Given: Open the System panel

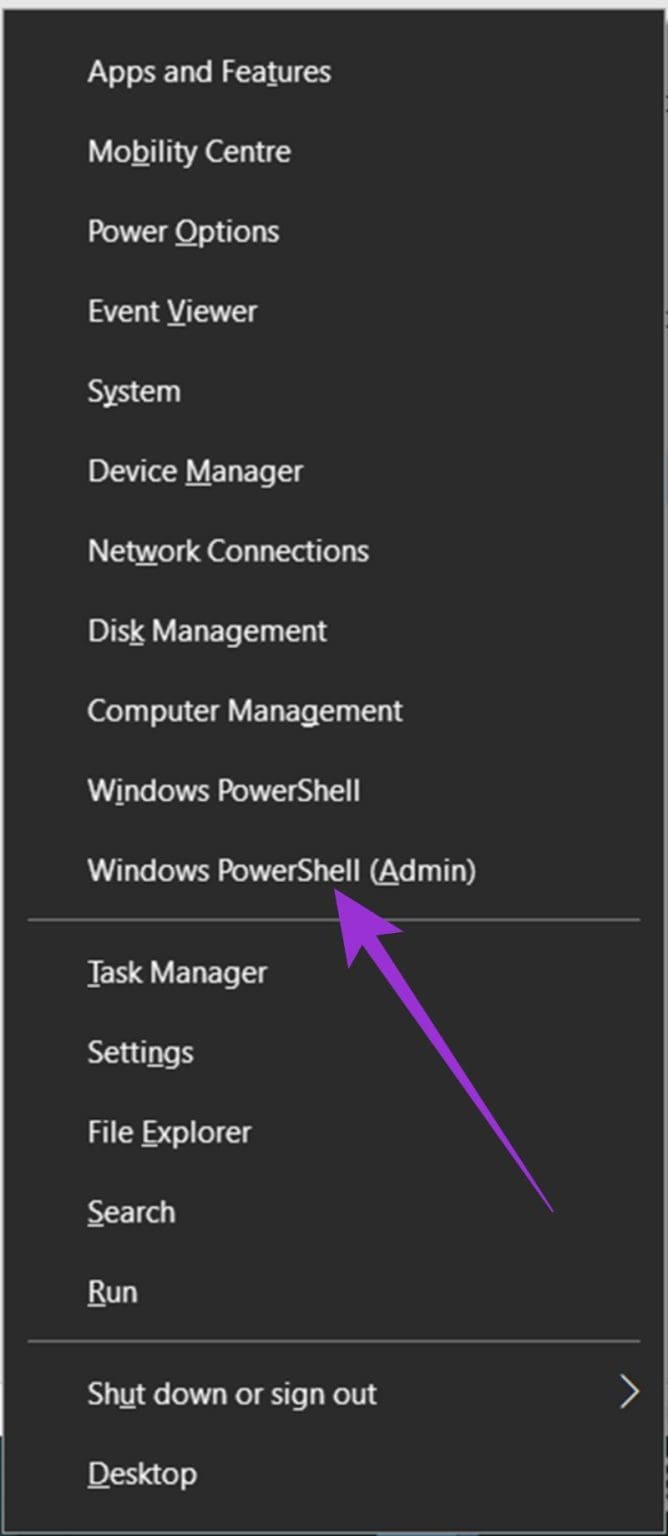Looking at the screenshot, I should pos(134,391).
